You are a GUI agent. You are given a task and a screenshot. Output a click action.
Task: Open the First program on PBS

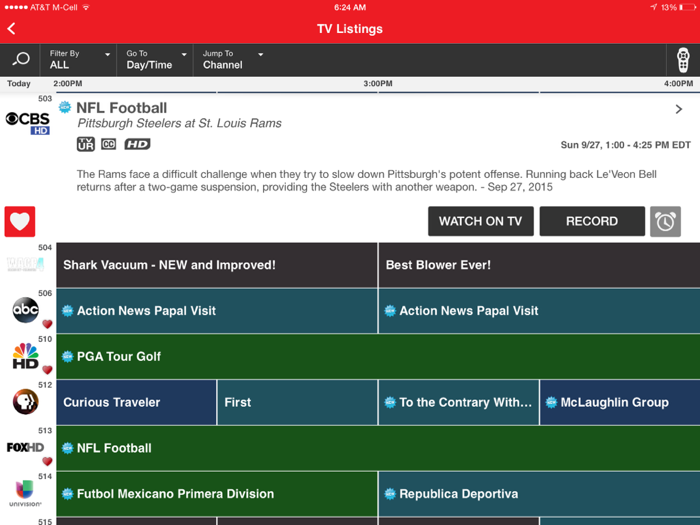[297, 402]
